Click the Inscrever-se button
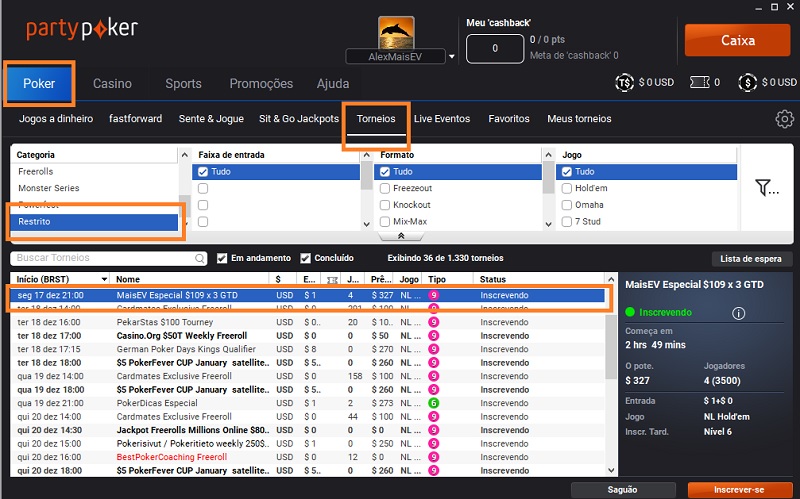Image resolution: width=800 pixels, height=499 pixels. coord(739,490)
